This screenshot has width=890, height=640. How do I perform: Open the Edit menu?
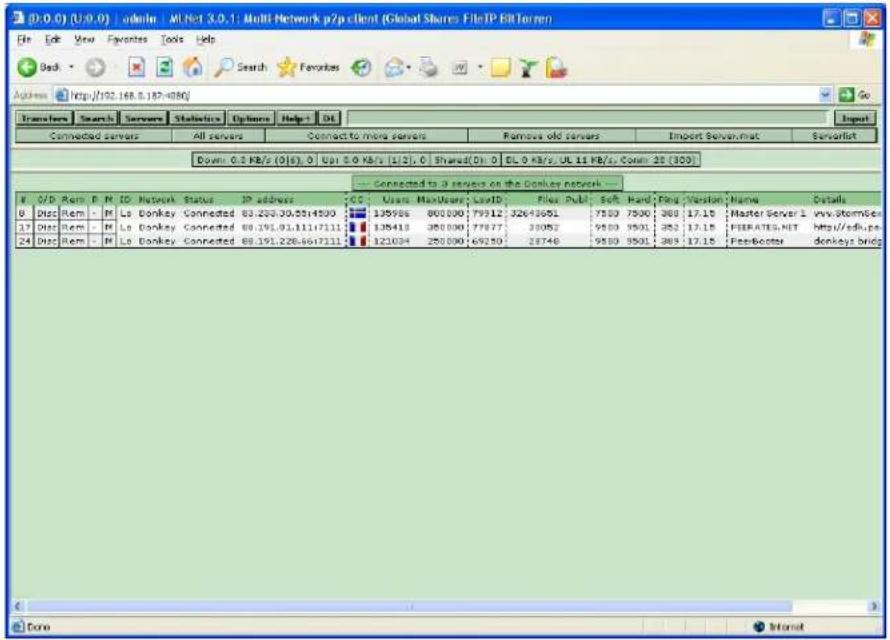coord(53,39)
